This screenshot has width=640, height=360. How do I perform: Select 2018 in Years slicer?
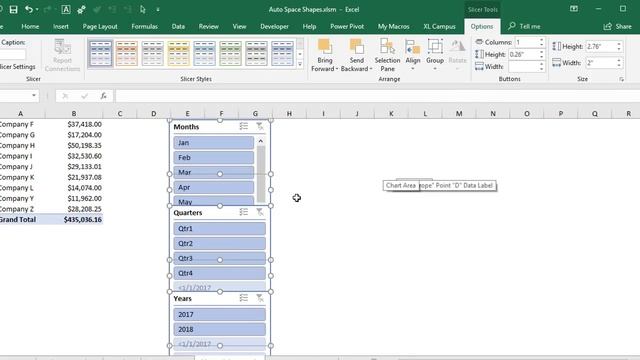point(220,329)
